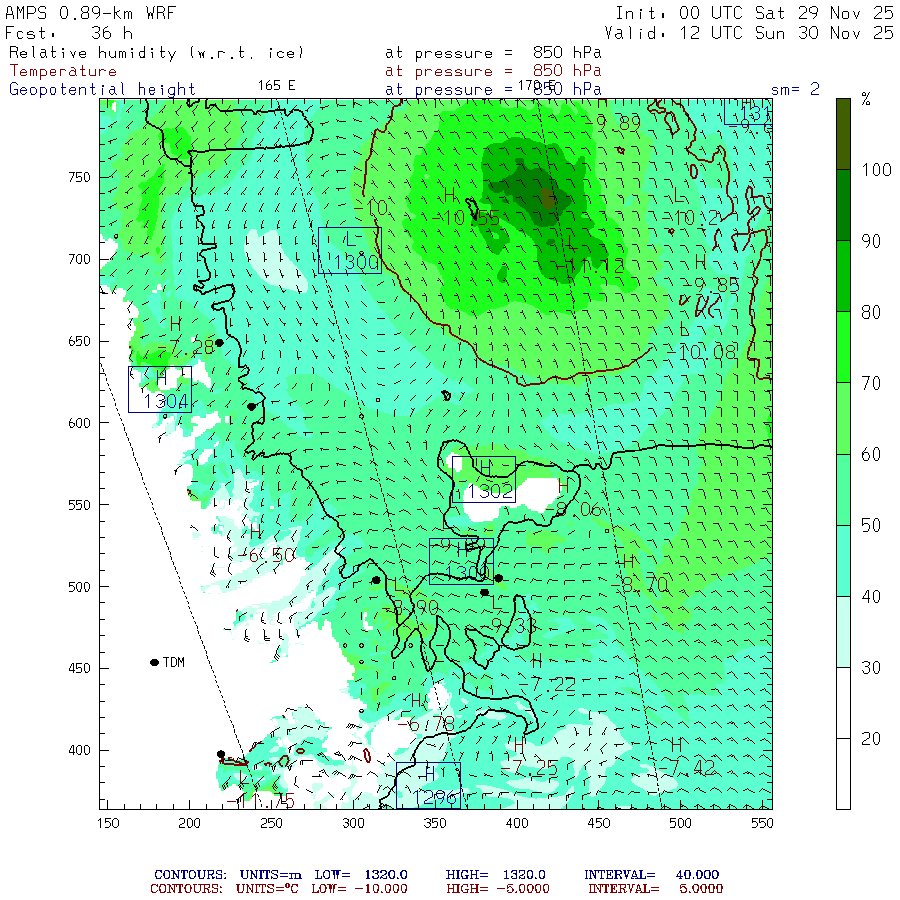The height and width of the screenshot is (900, 900).
Task: Click the 'TDM' station label
Action: pyautogui.click(x=174, y=662)
